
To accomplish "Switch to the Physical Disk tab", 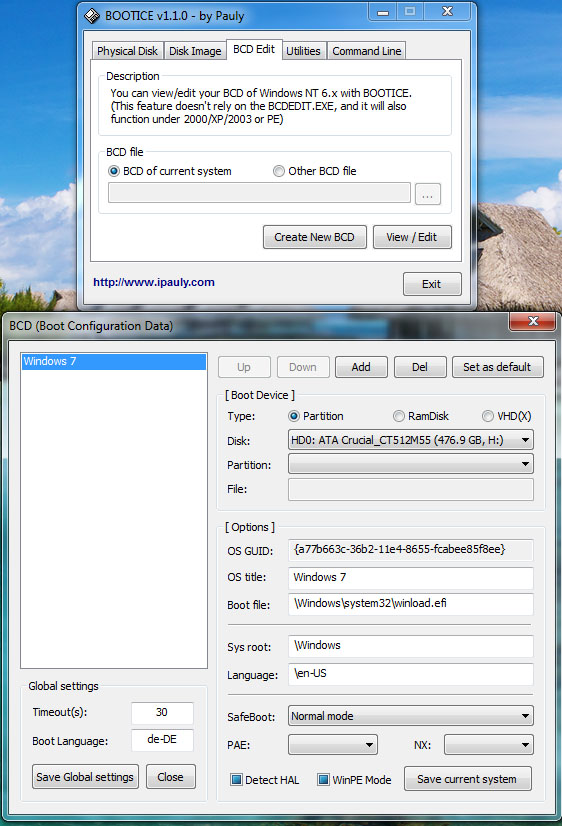I will pos(127,51).
